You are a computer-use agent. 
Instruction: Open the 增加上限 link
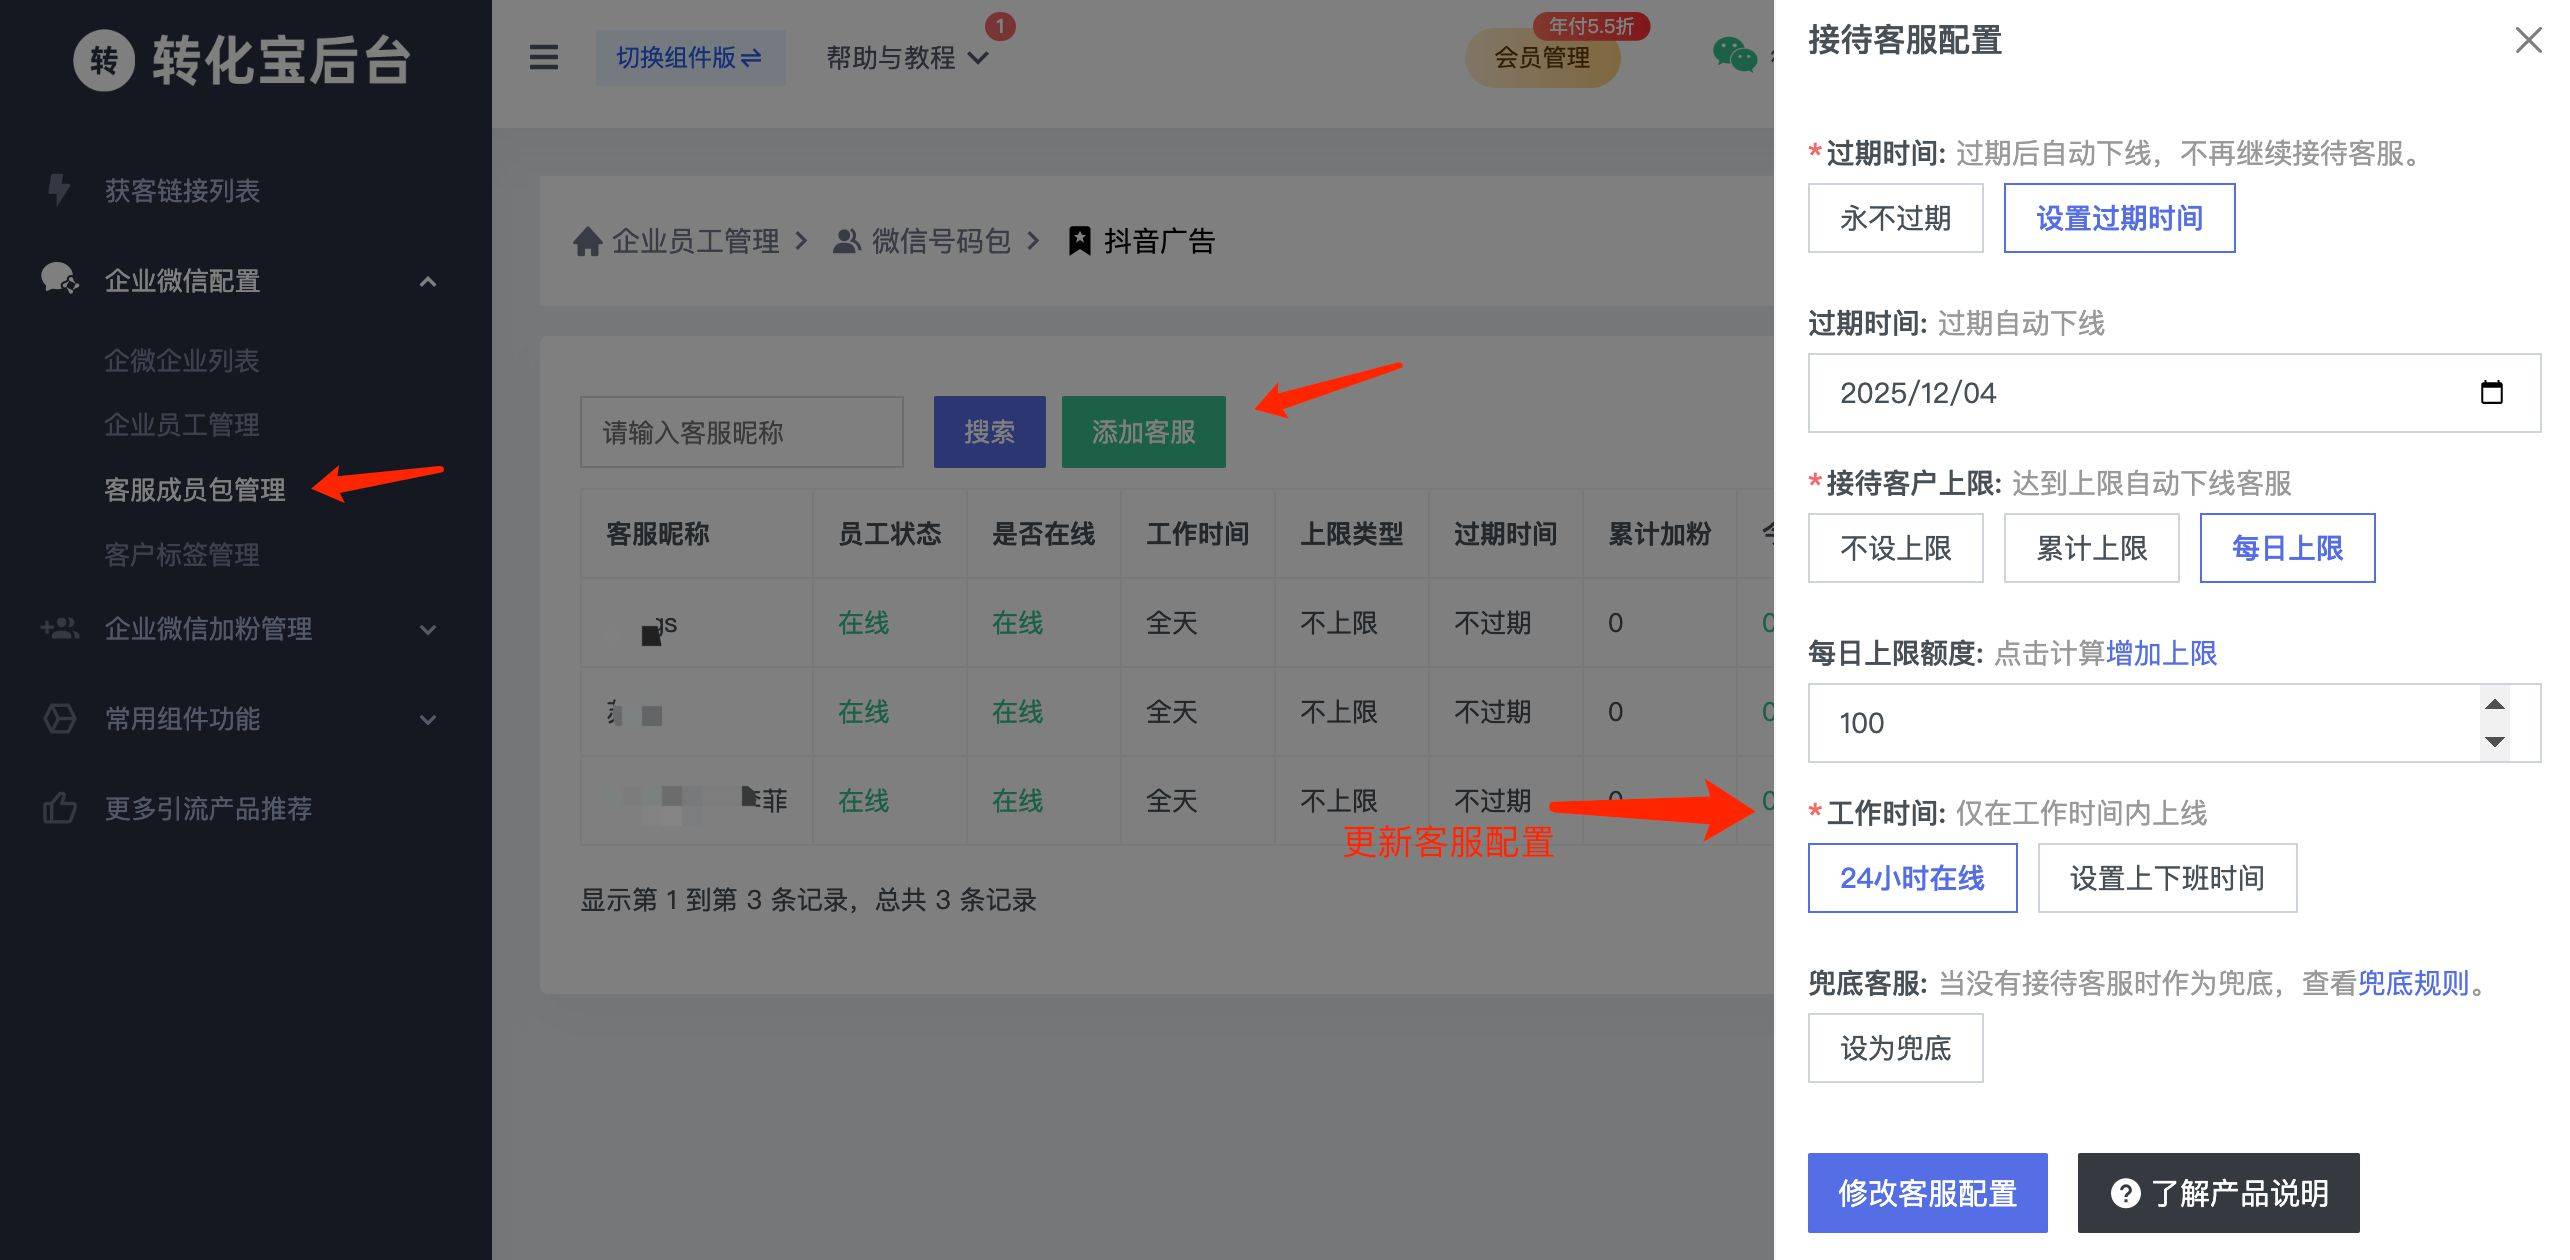point(2161,653)
